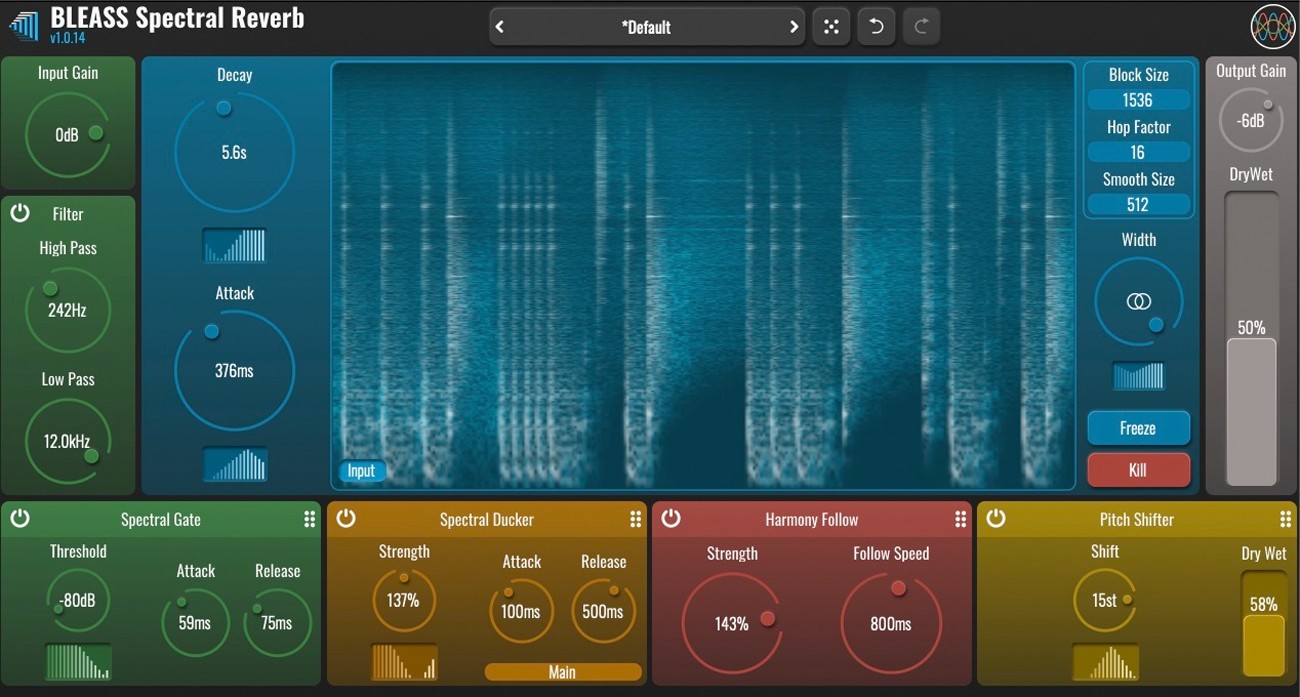Click the red Kill button
Screen dimensions: 1300x697
[x=1138, y=470]
